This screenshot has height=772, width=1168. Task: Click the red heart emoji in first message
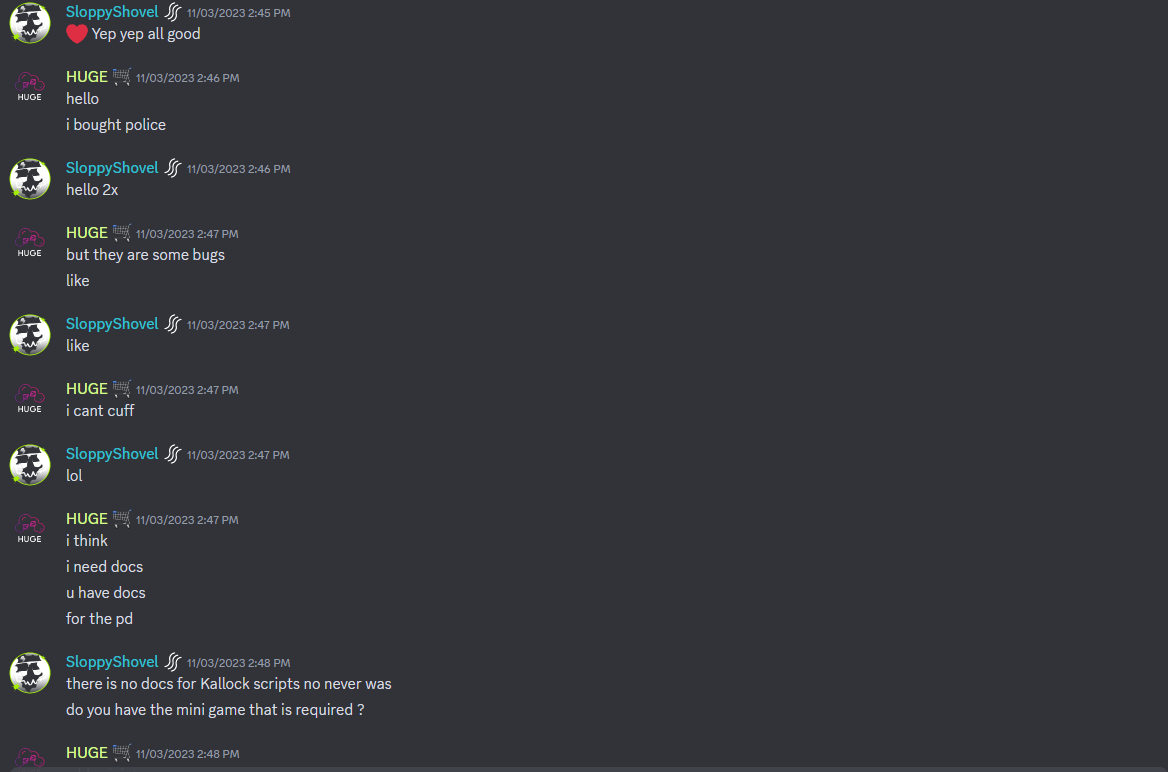coord(77,34)
